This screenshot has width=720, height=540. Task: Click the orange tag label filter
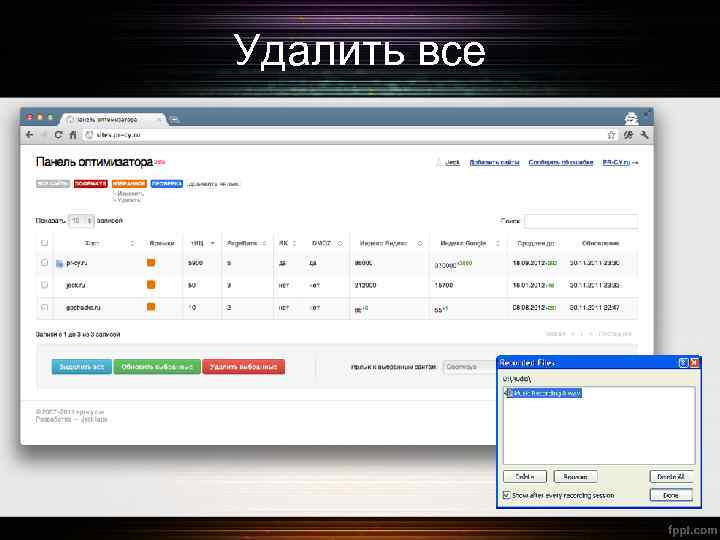point(129,184)
